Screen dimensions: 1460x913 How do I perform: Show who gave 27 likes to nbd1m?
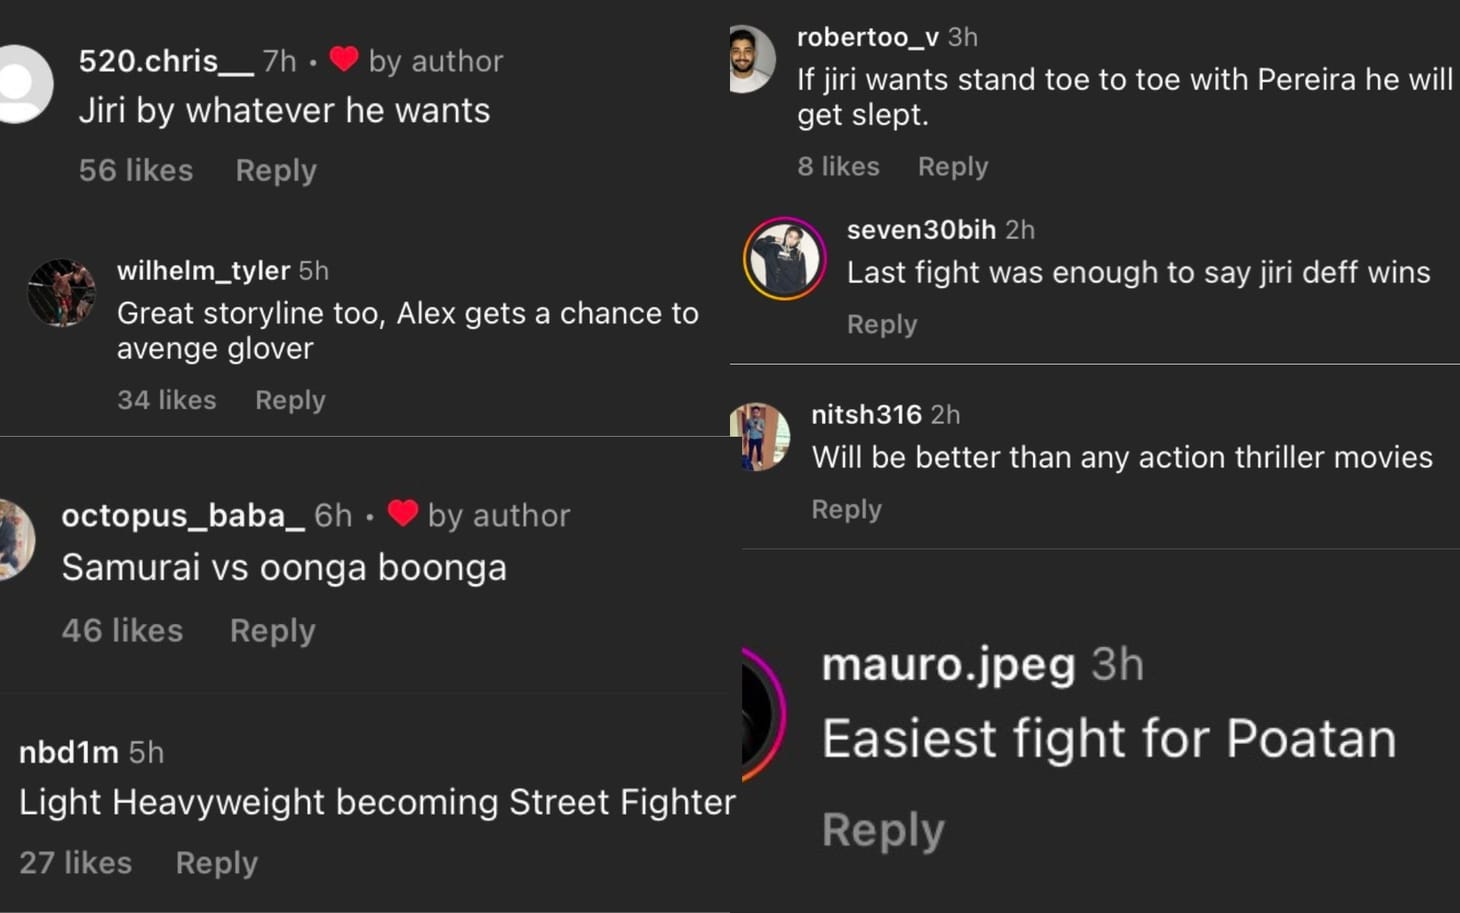(75, 862)
